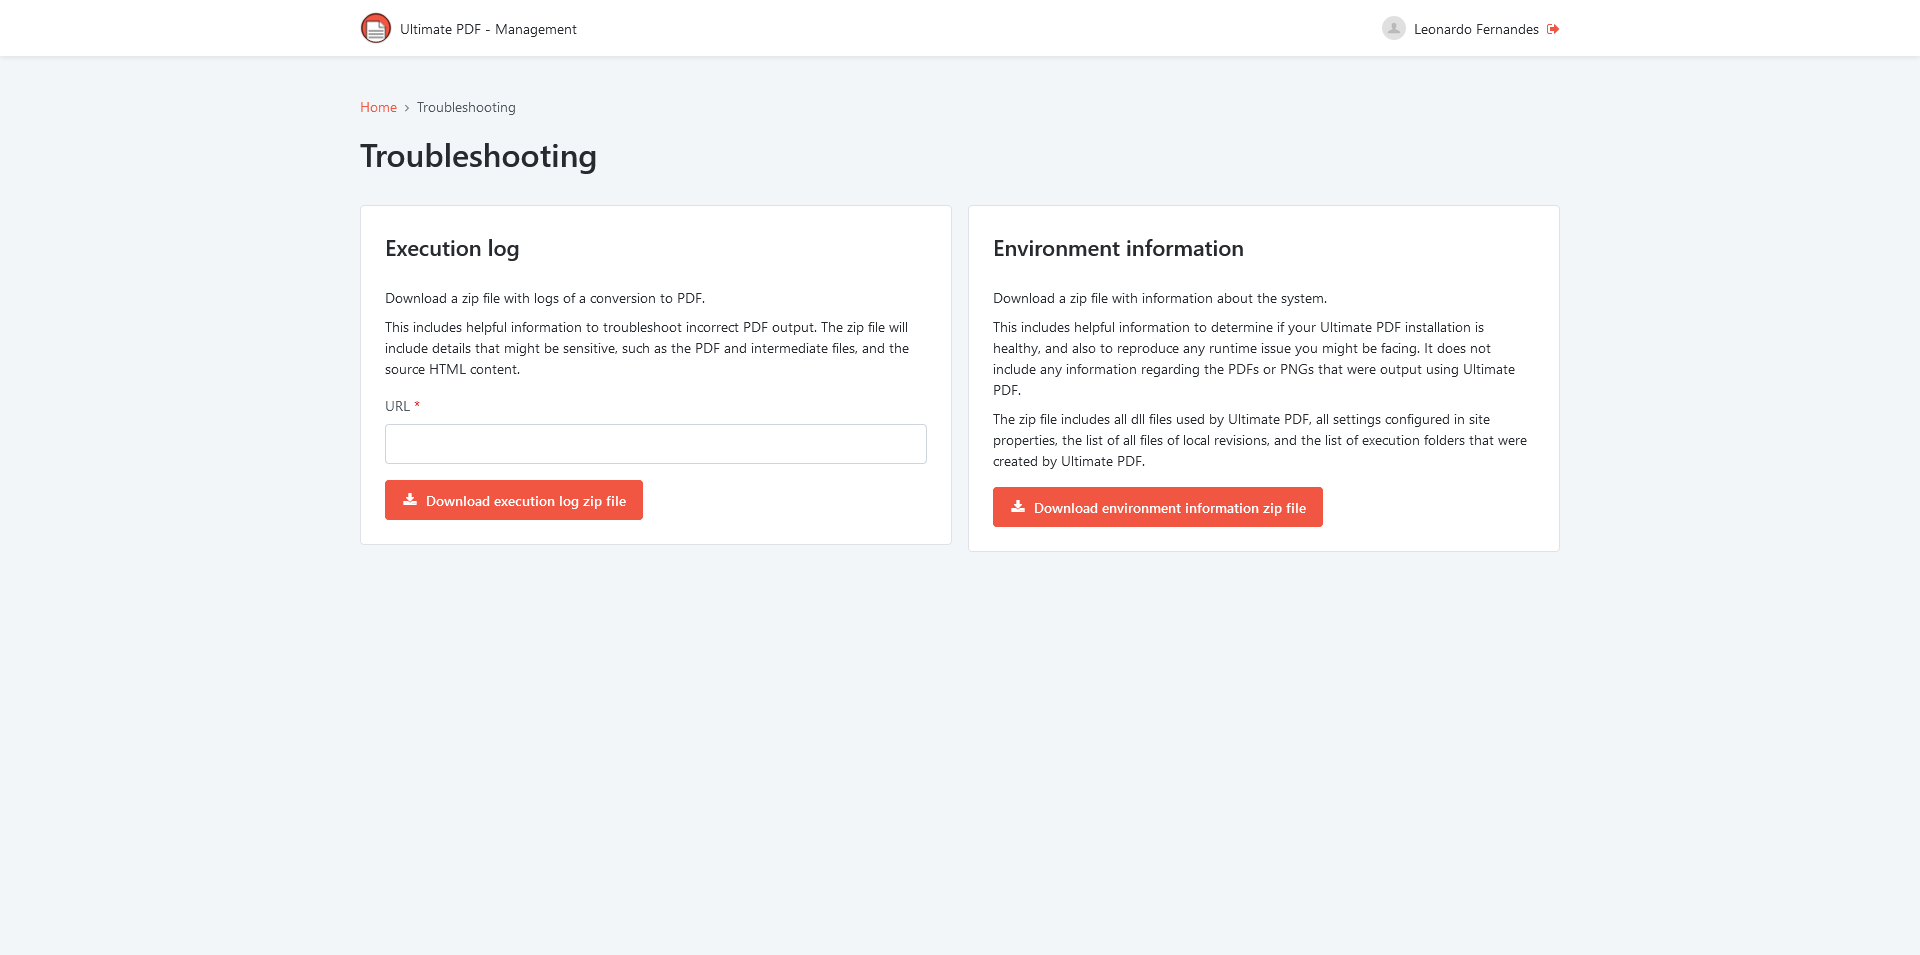The width and height of the screenshot is (1920, 955).
Task: Click the execution log description text
Action: pyautogui.click(x=545, y=298)
